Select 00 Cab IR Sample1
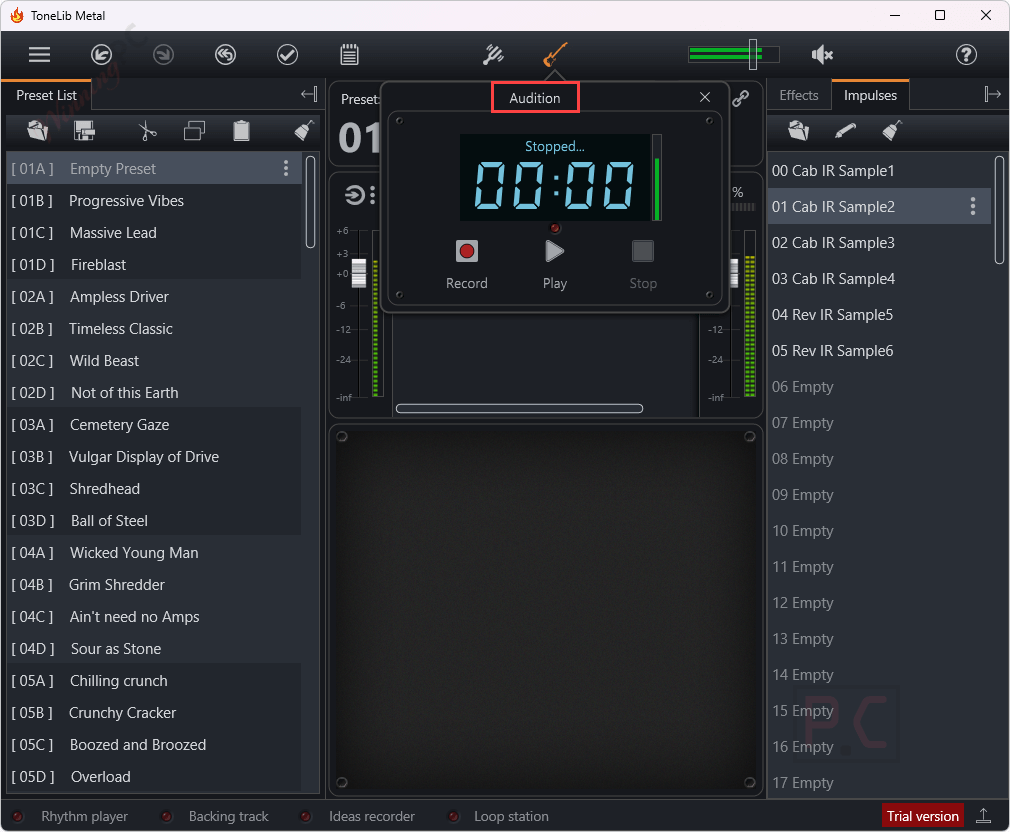This screenshot has height=832, width=1010. [879, 171]
